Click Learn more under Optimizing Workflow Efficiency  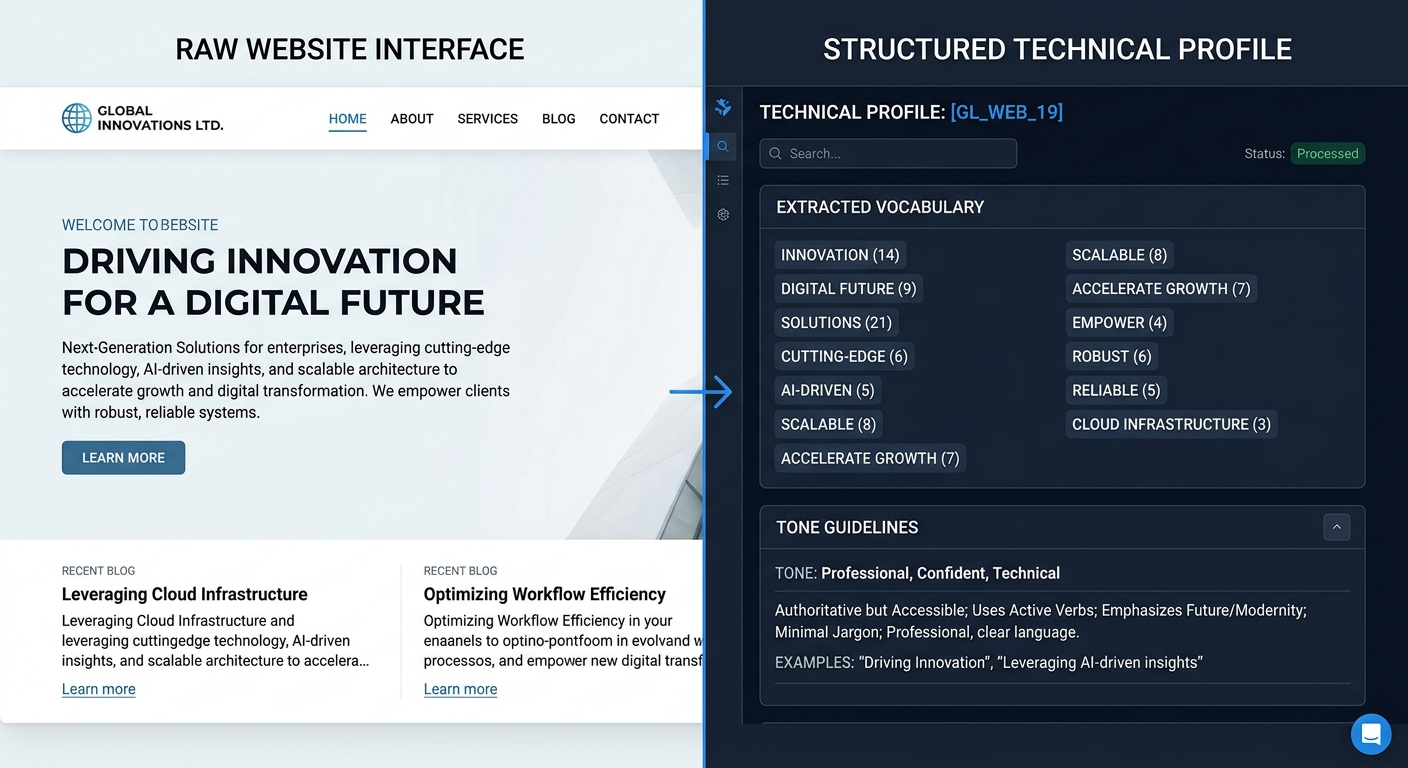pos(461,689)
